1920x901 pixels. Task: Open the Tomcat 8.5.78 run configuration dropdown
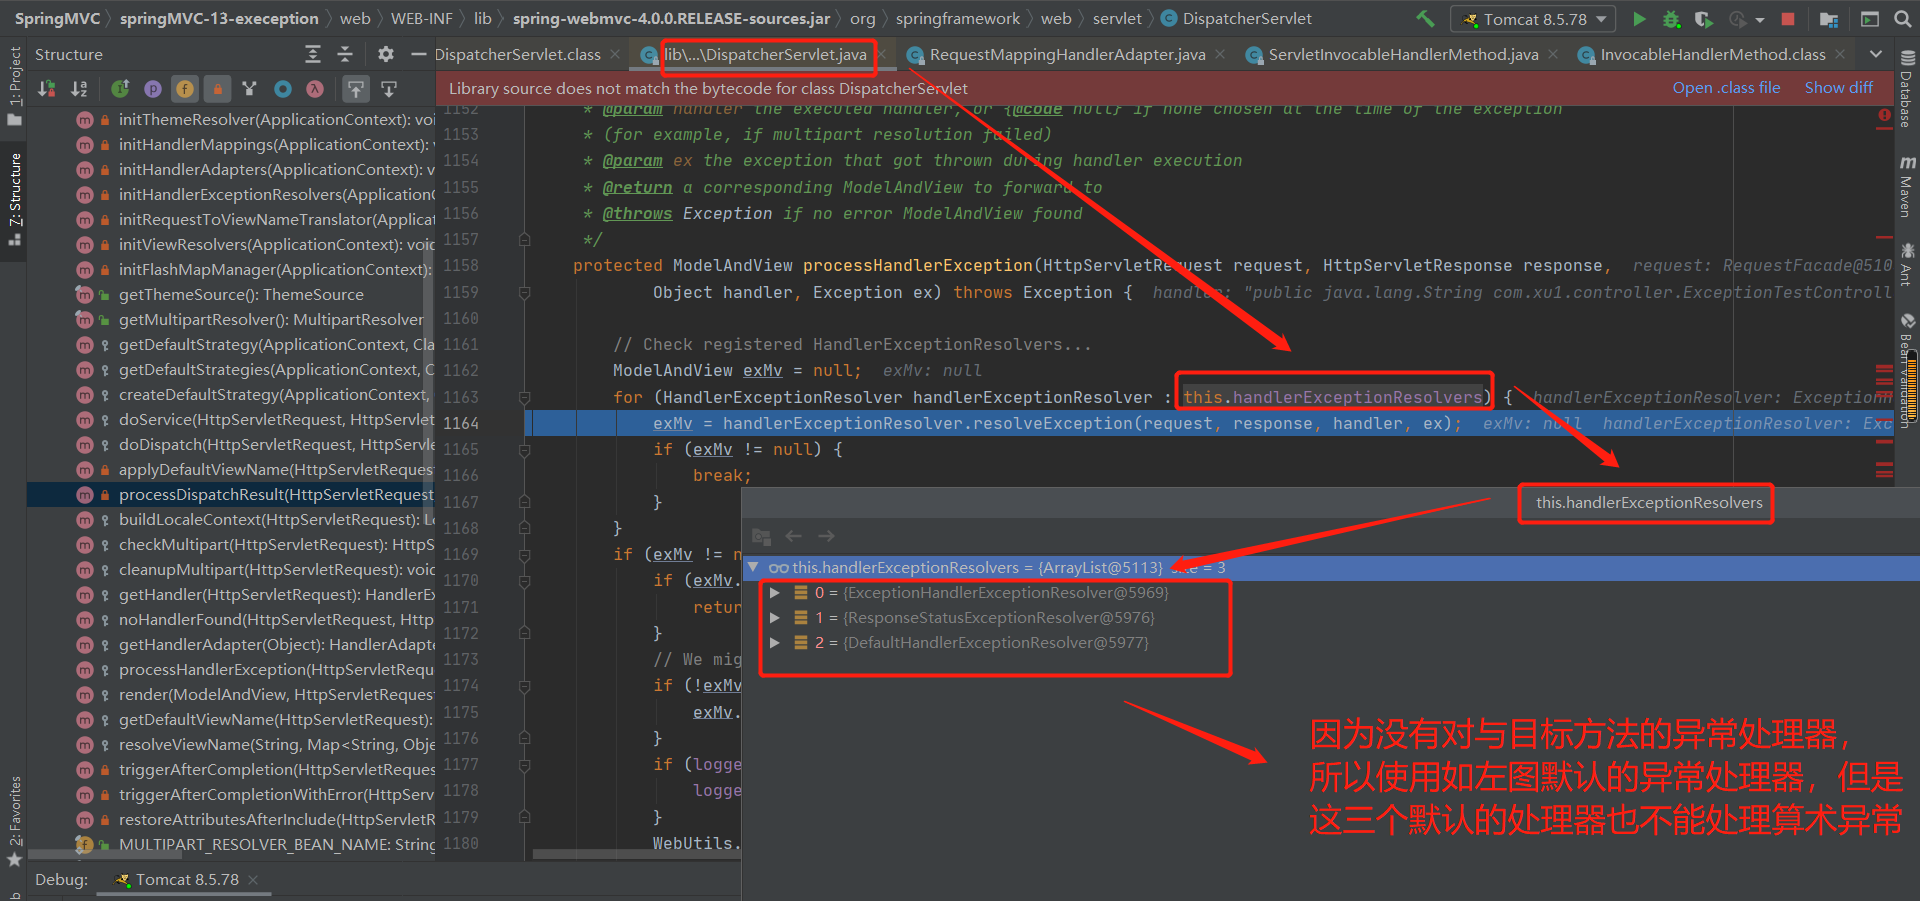(1534, 19)
